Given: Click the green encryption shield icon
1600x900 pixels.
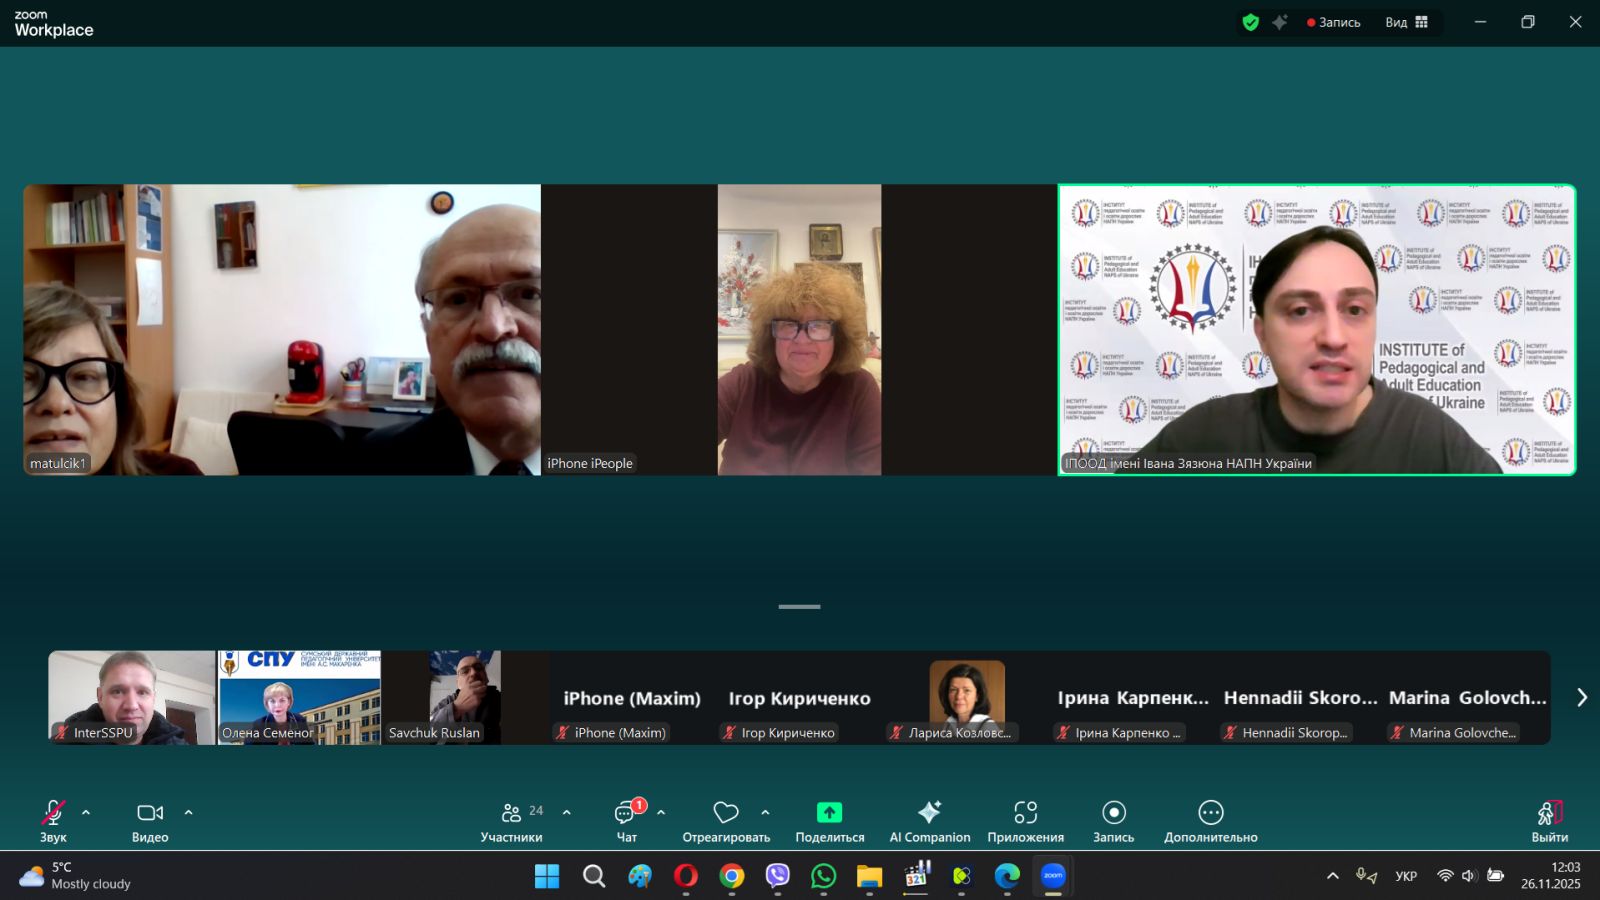Looking at the screenshot, I should 1250,22.
